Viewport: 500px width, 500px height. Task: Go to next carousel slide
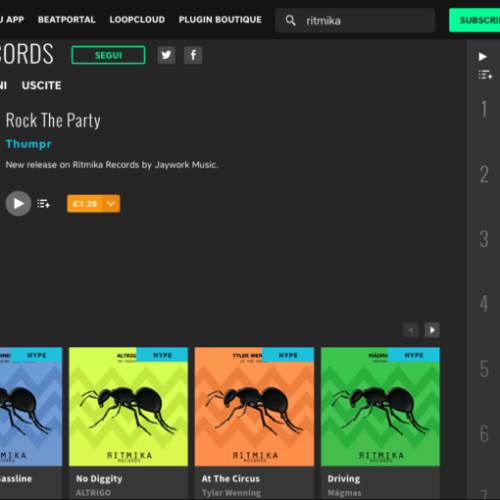tap(432, 330)
